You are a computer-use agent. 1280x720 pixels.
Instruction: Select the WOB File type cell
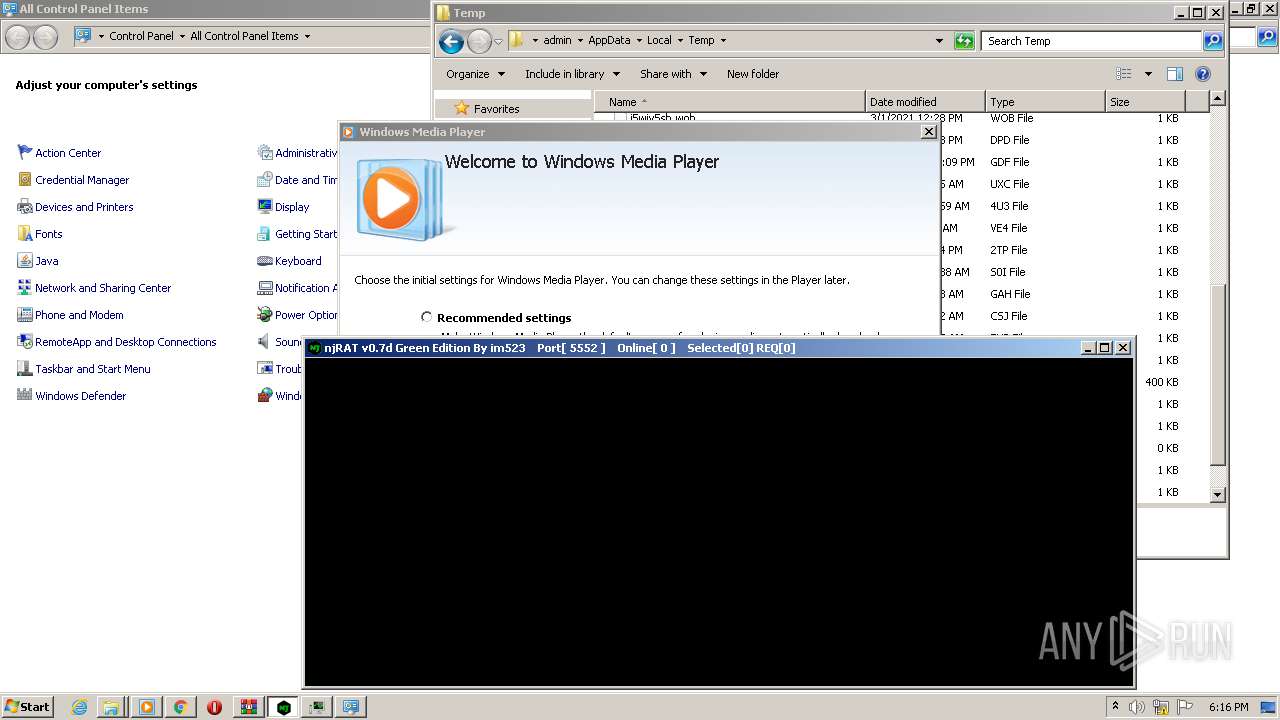pos(1011,118)
